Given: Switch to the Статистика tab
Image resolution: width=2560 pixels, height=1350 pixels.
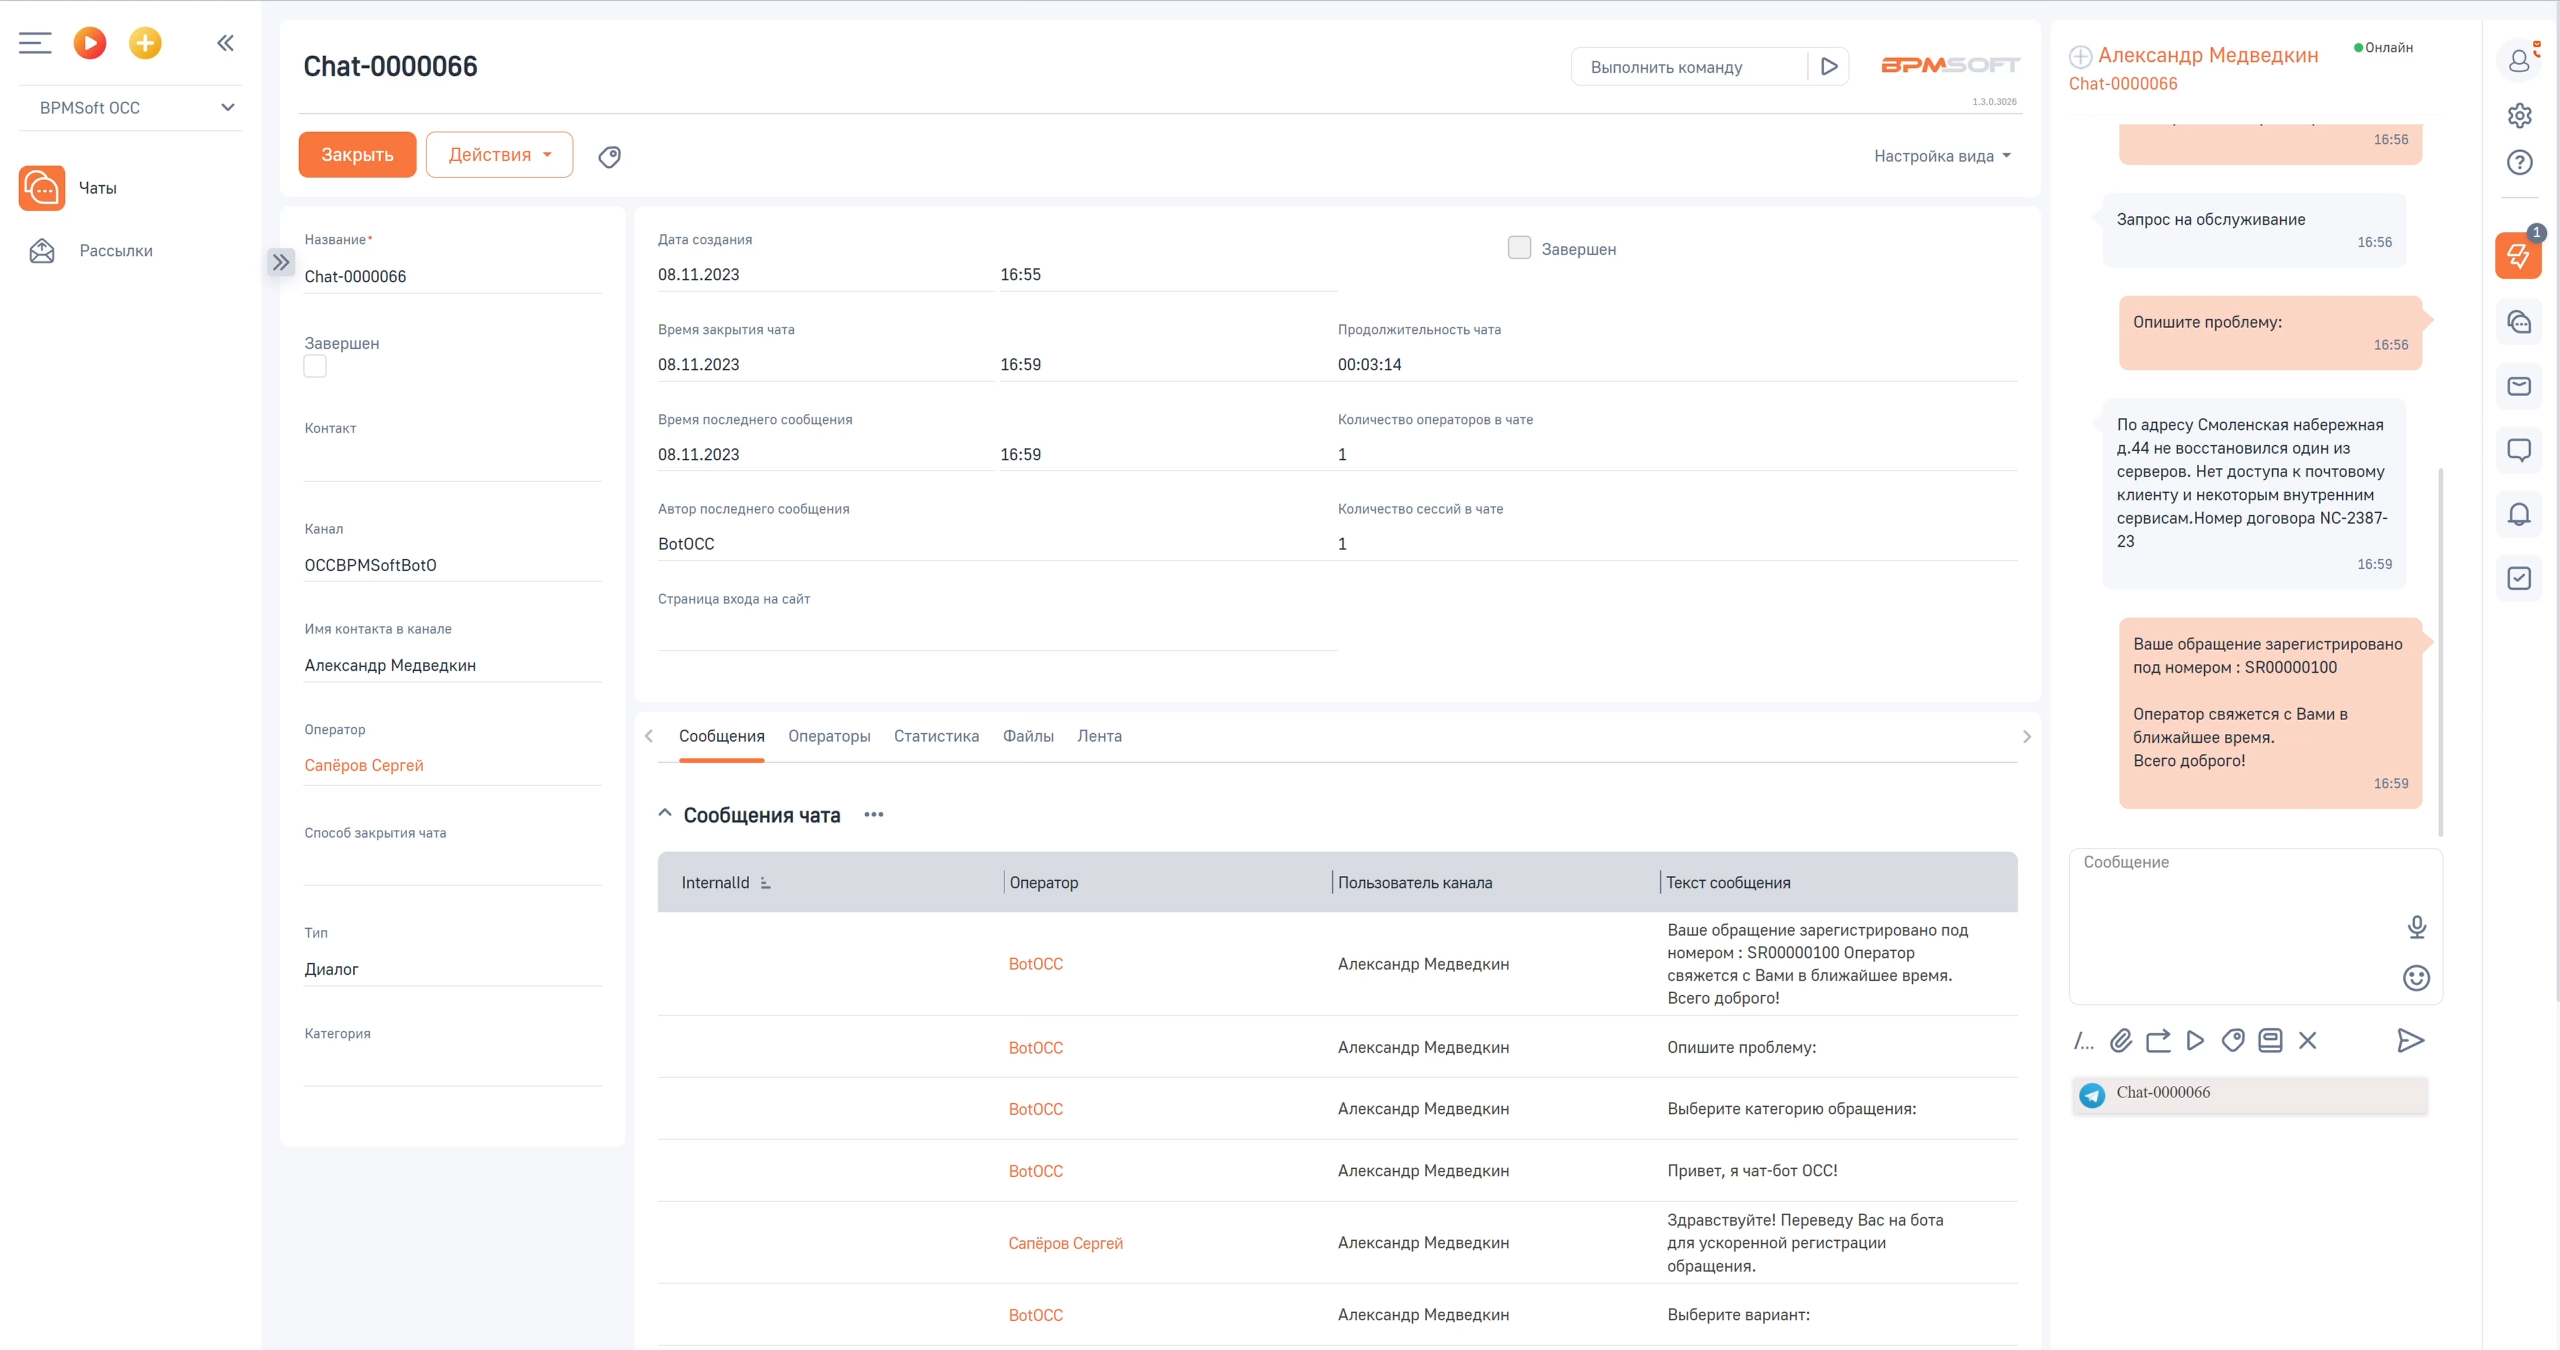Looking at the screenshot, I should (936, 736).
